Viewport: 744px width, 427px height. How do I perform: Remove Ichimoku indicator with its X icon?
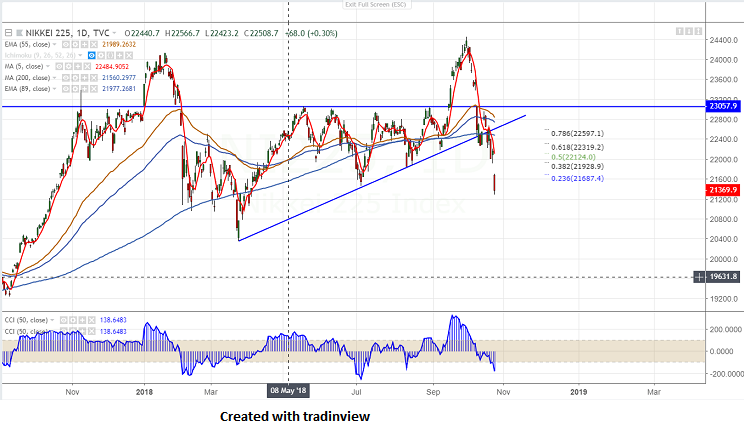tap(129, 56)
